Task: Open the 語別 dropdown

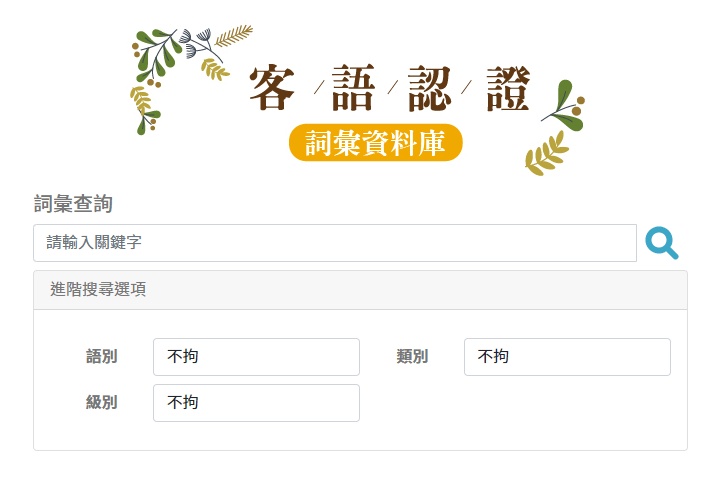Action: 256,357
